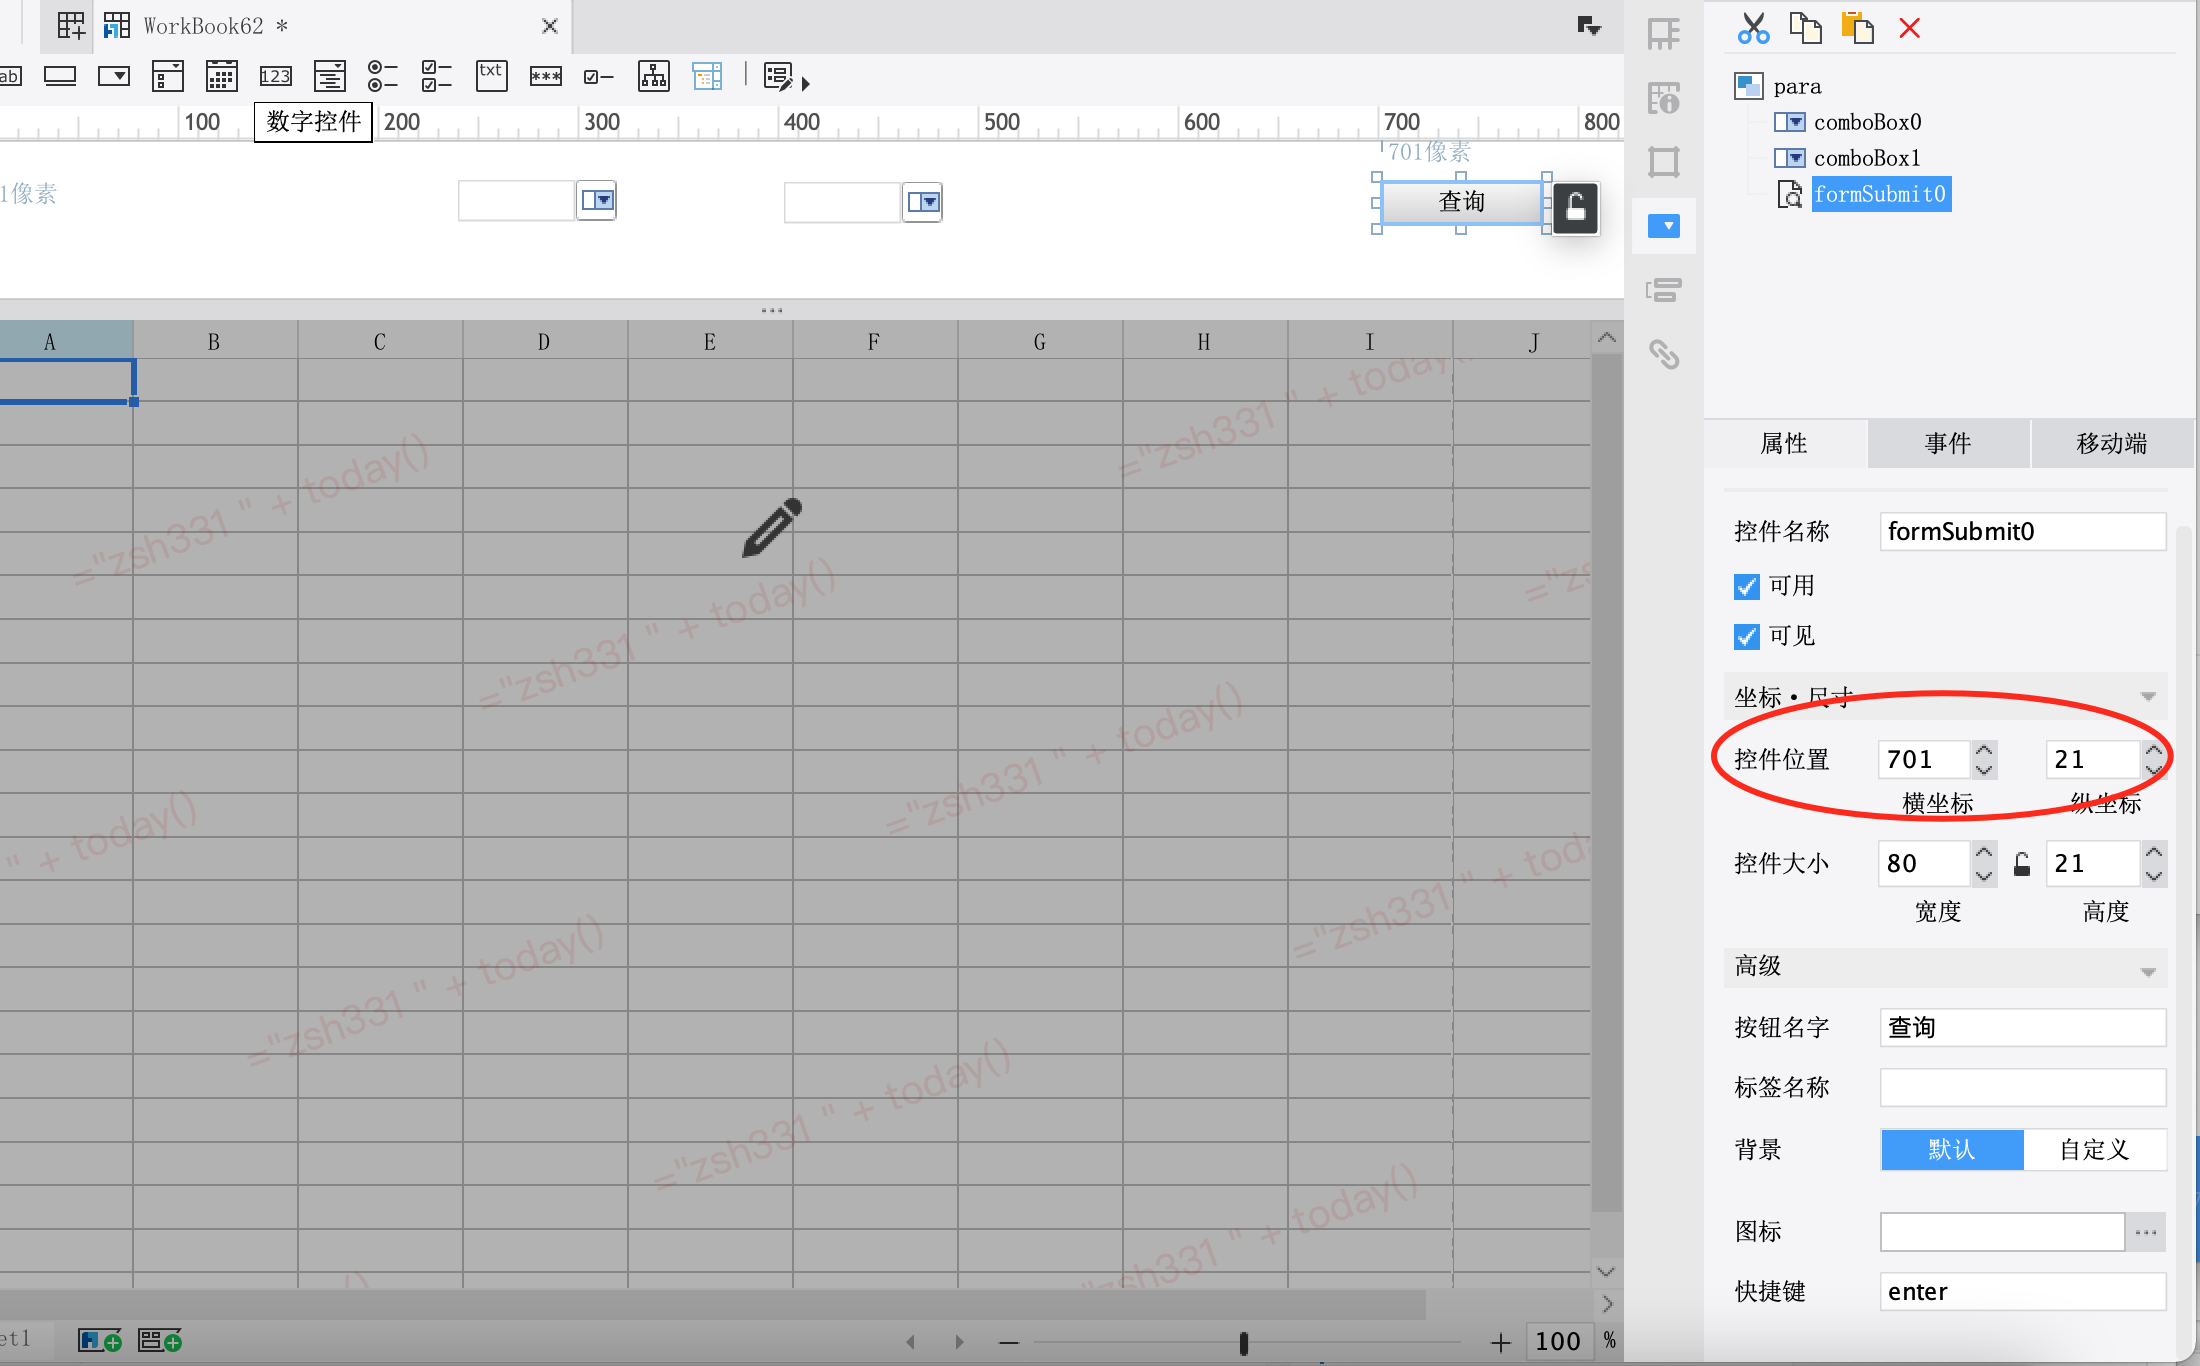Open the predefined widgets edit icon
2200x1366 pixels.
(779, 76)
